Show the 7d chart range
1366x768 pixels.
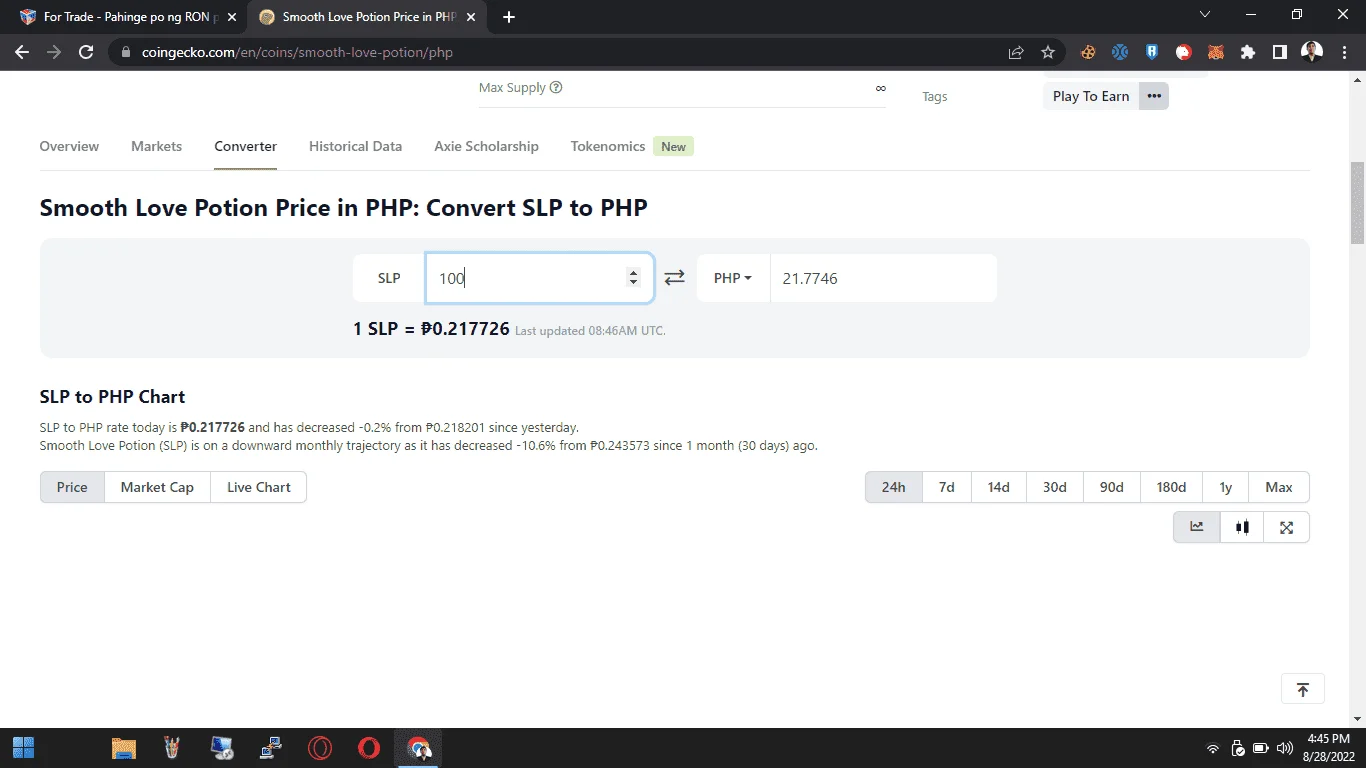(946, 487)
